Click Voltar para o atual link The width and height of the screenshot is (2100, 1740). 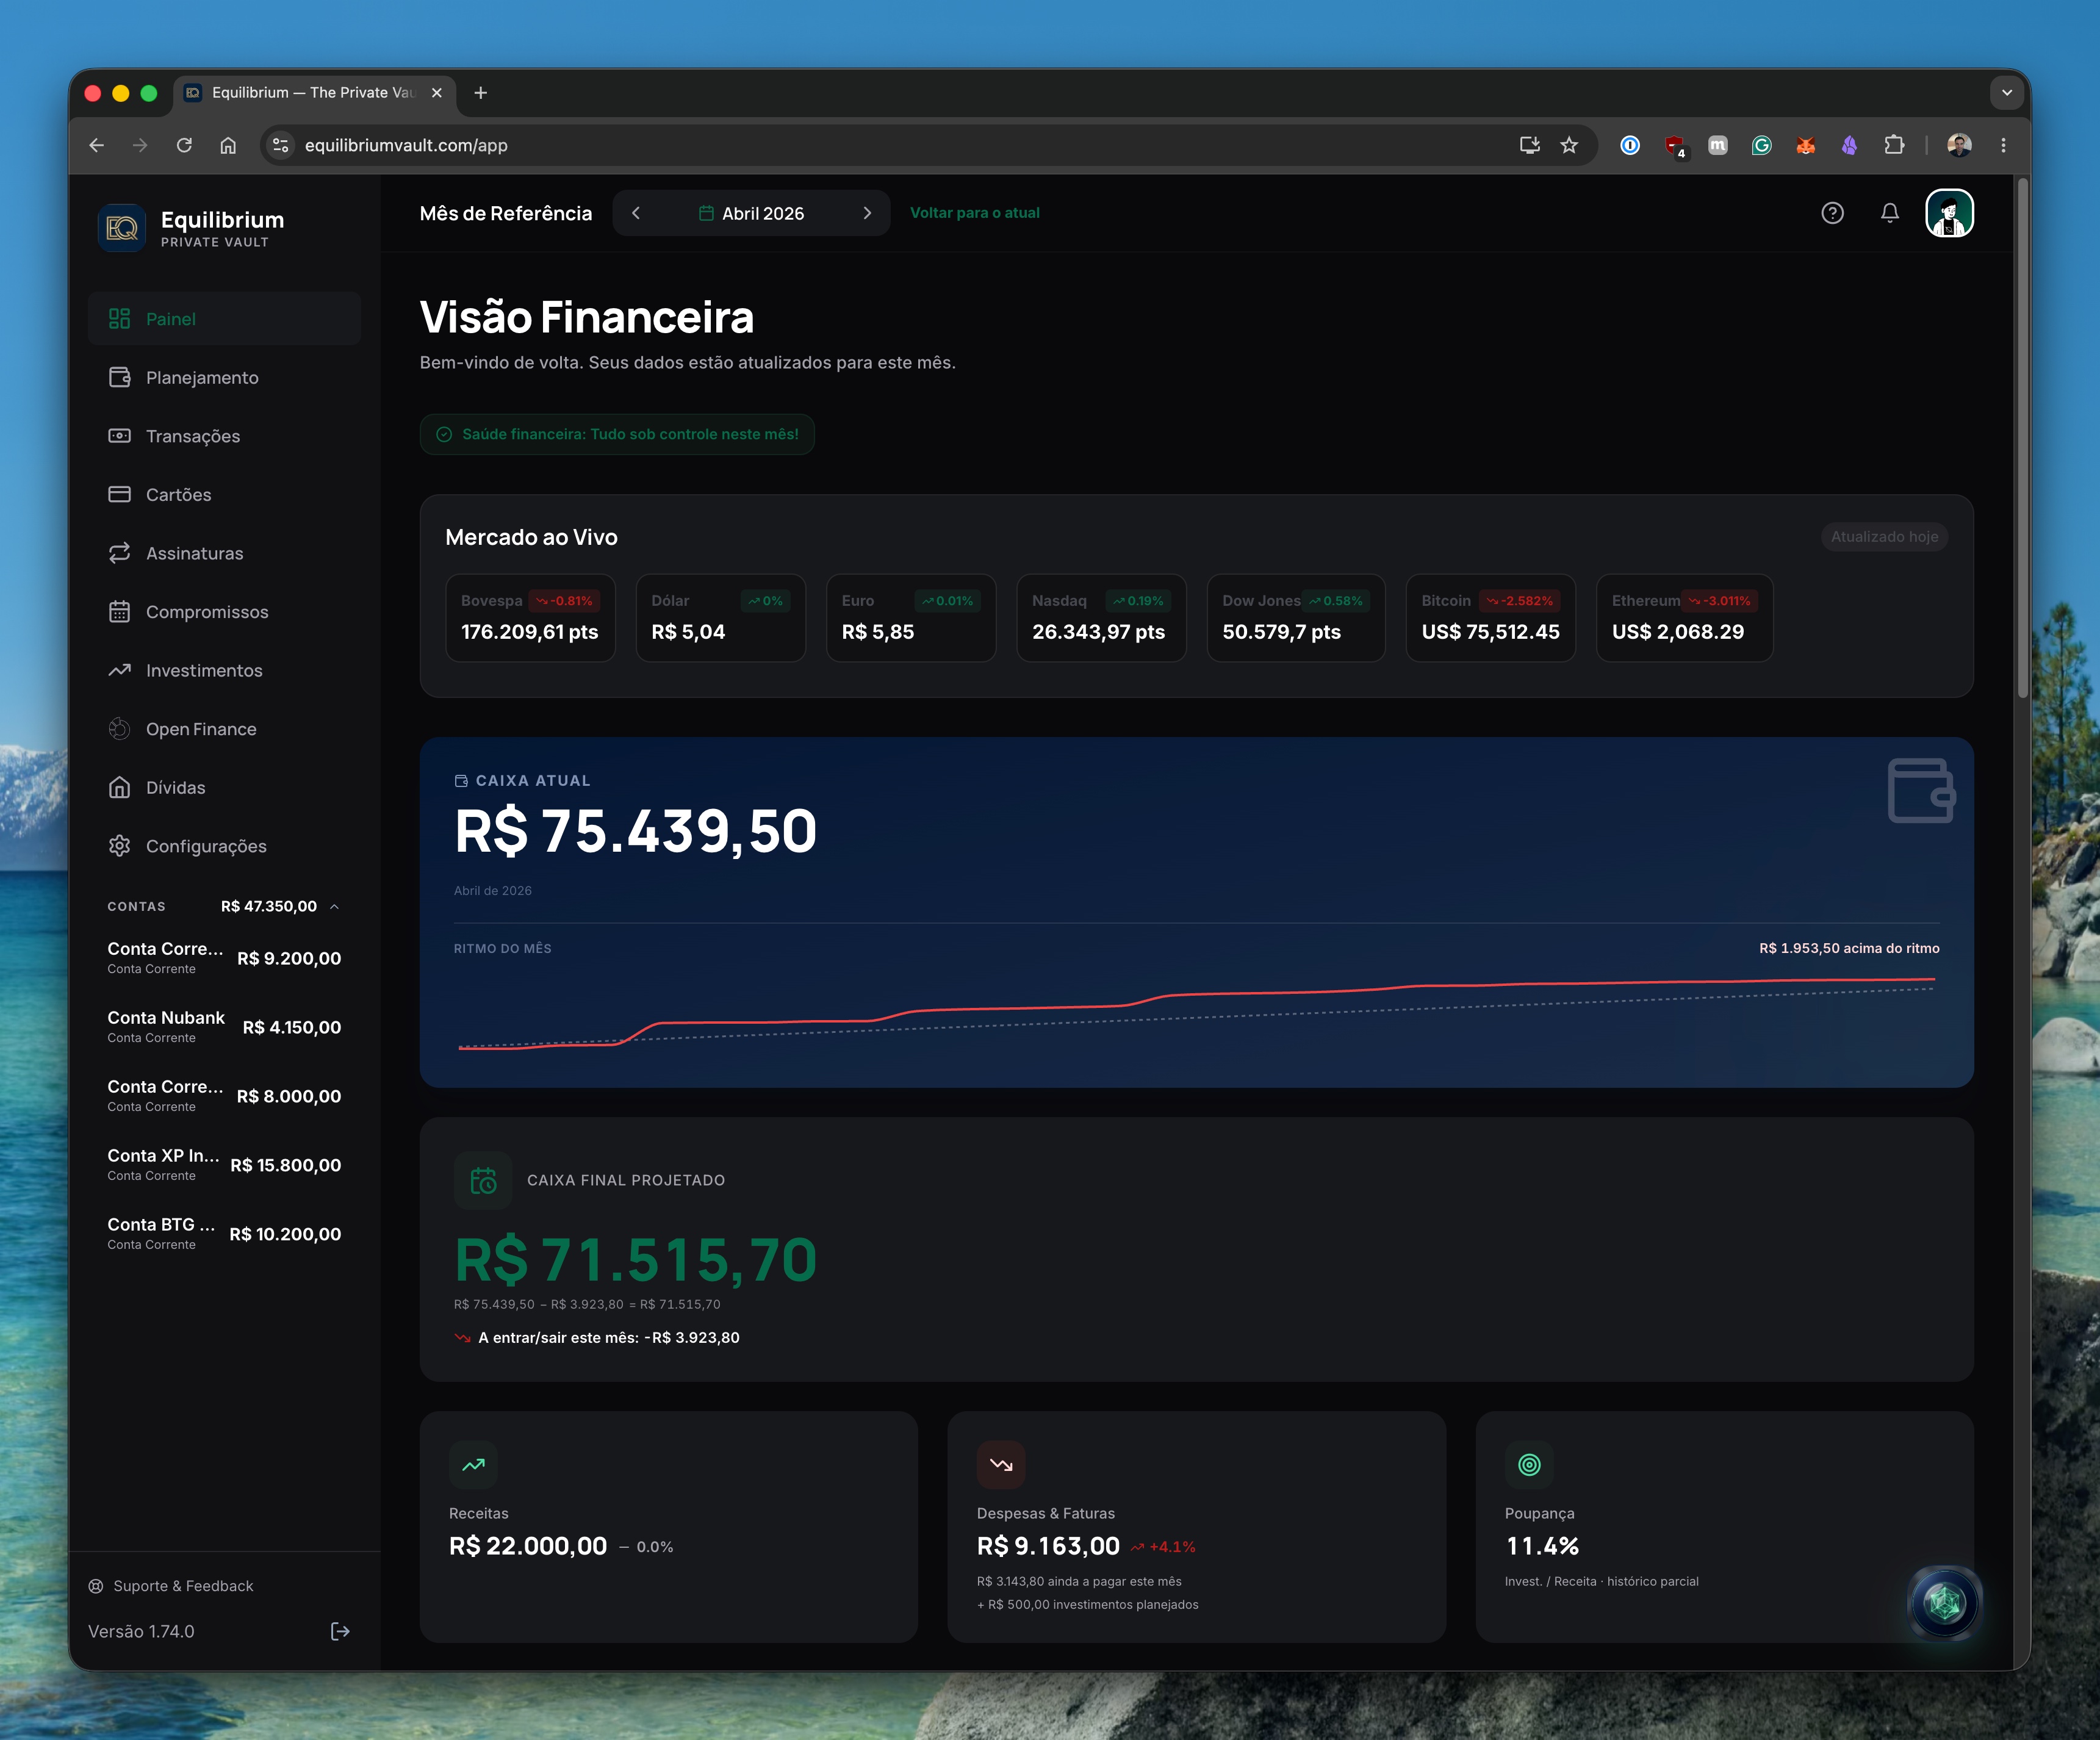pyautogui.click(x=974, y=213)
